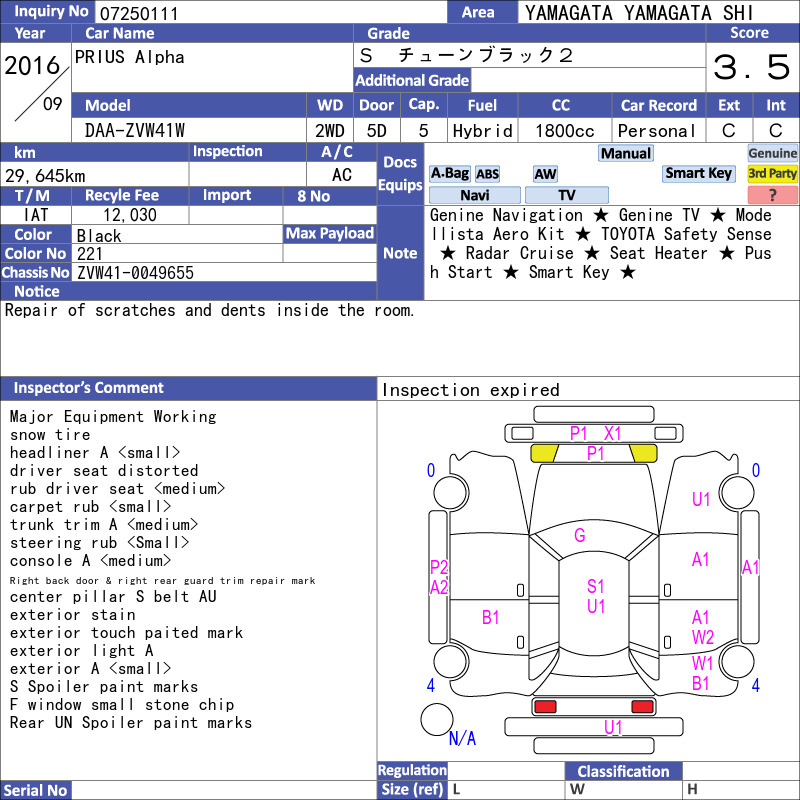The width and height of the screenshot is (800, 800).
Task: Click the W2 mark on the diagram
Action: click(x=703, y=637)
